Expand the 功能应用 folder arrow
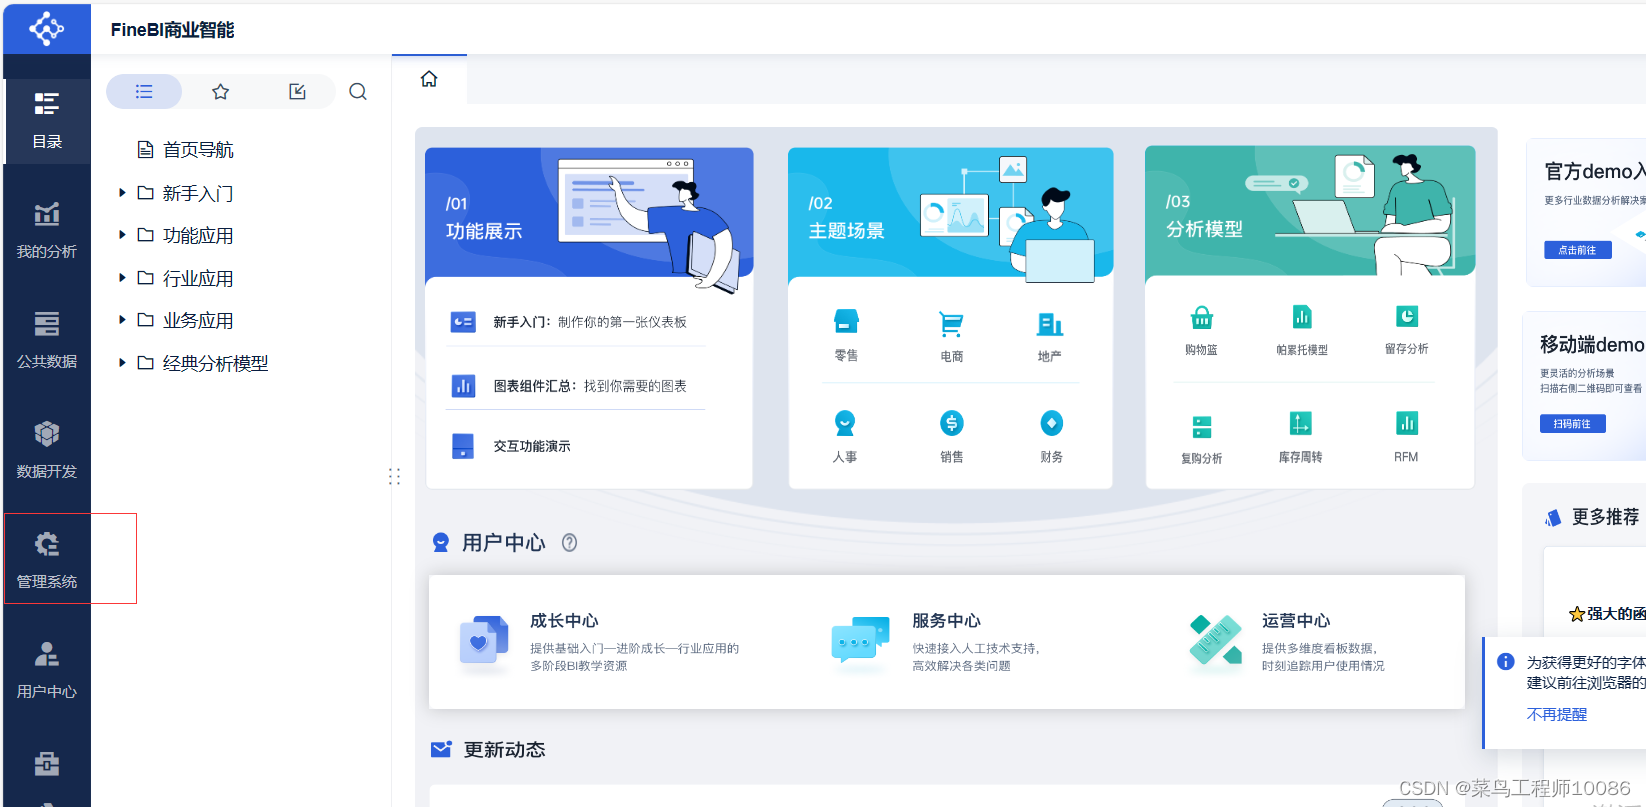Image resolution: width=1646 pixels, height=807 pixels. click(x=122, y=235)
